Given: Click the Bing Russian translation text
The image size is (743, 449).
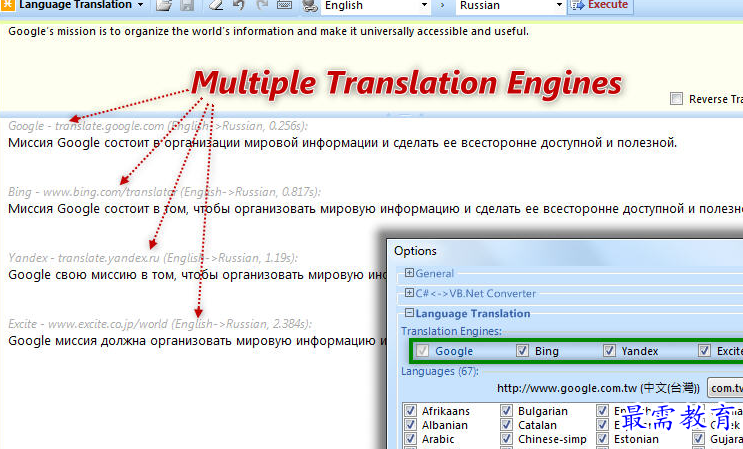Looking at the screenshot, I should click(375, 209).
